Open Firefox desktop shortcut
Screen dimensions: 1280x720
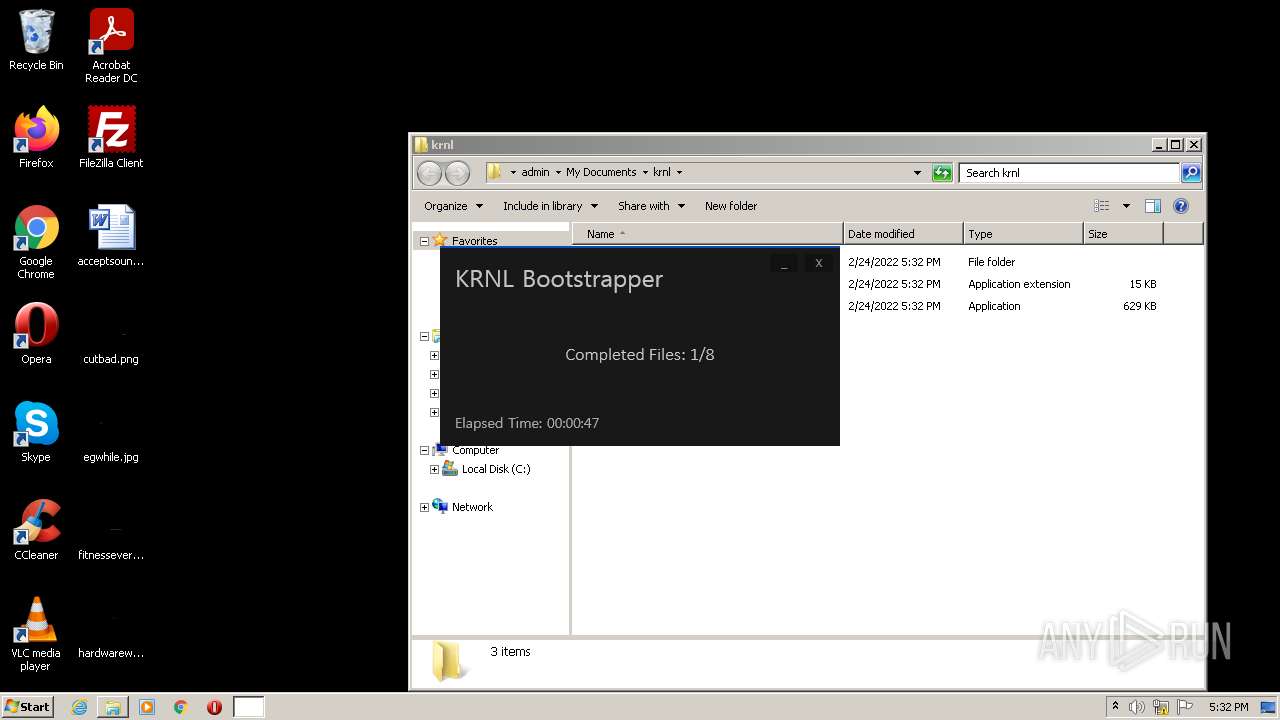36,138
